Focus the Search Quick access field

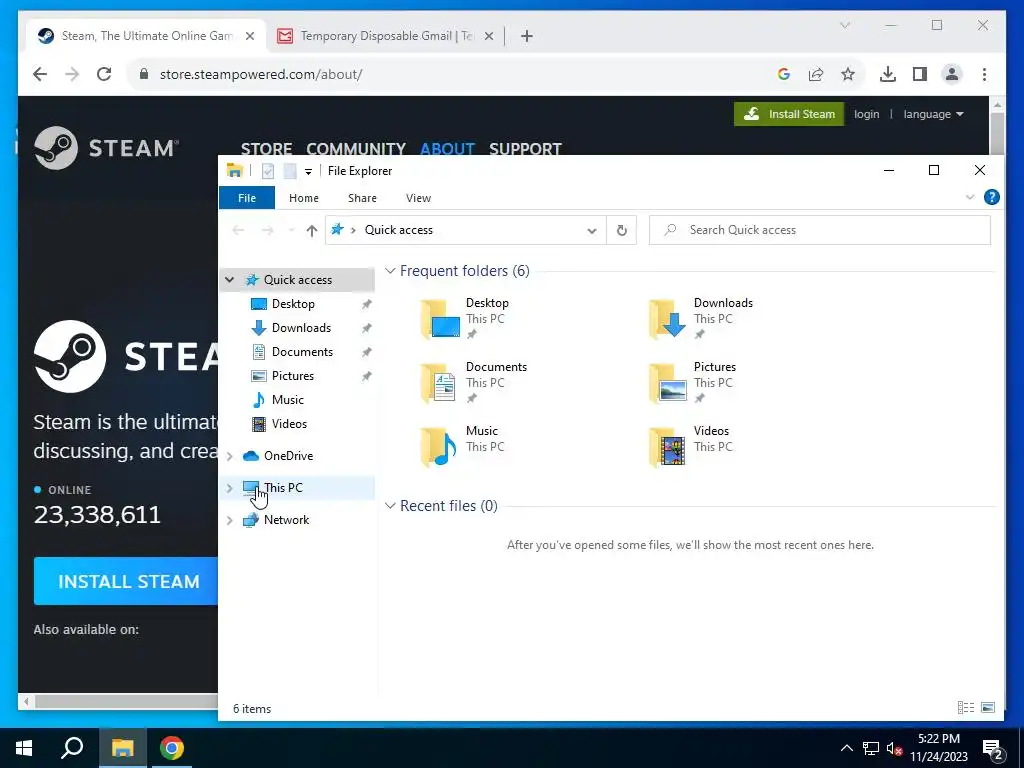820,230
